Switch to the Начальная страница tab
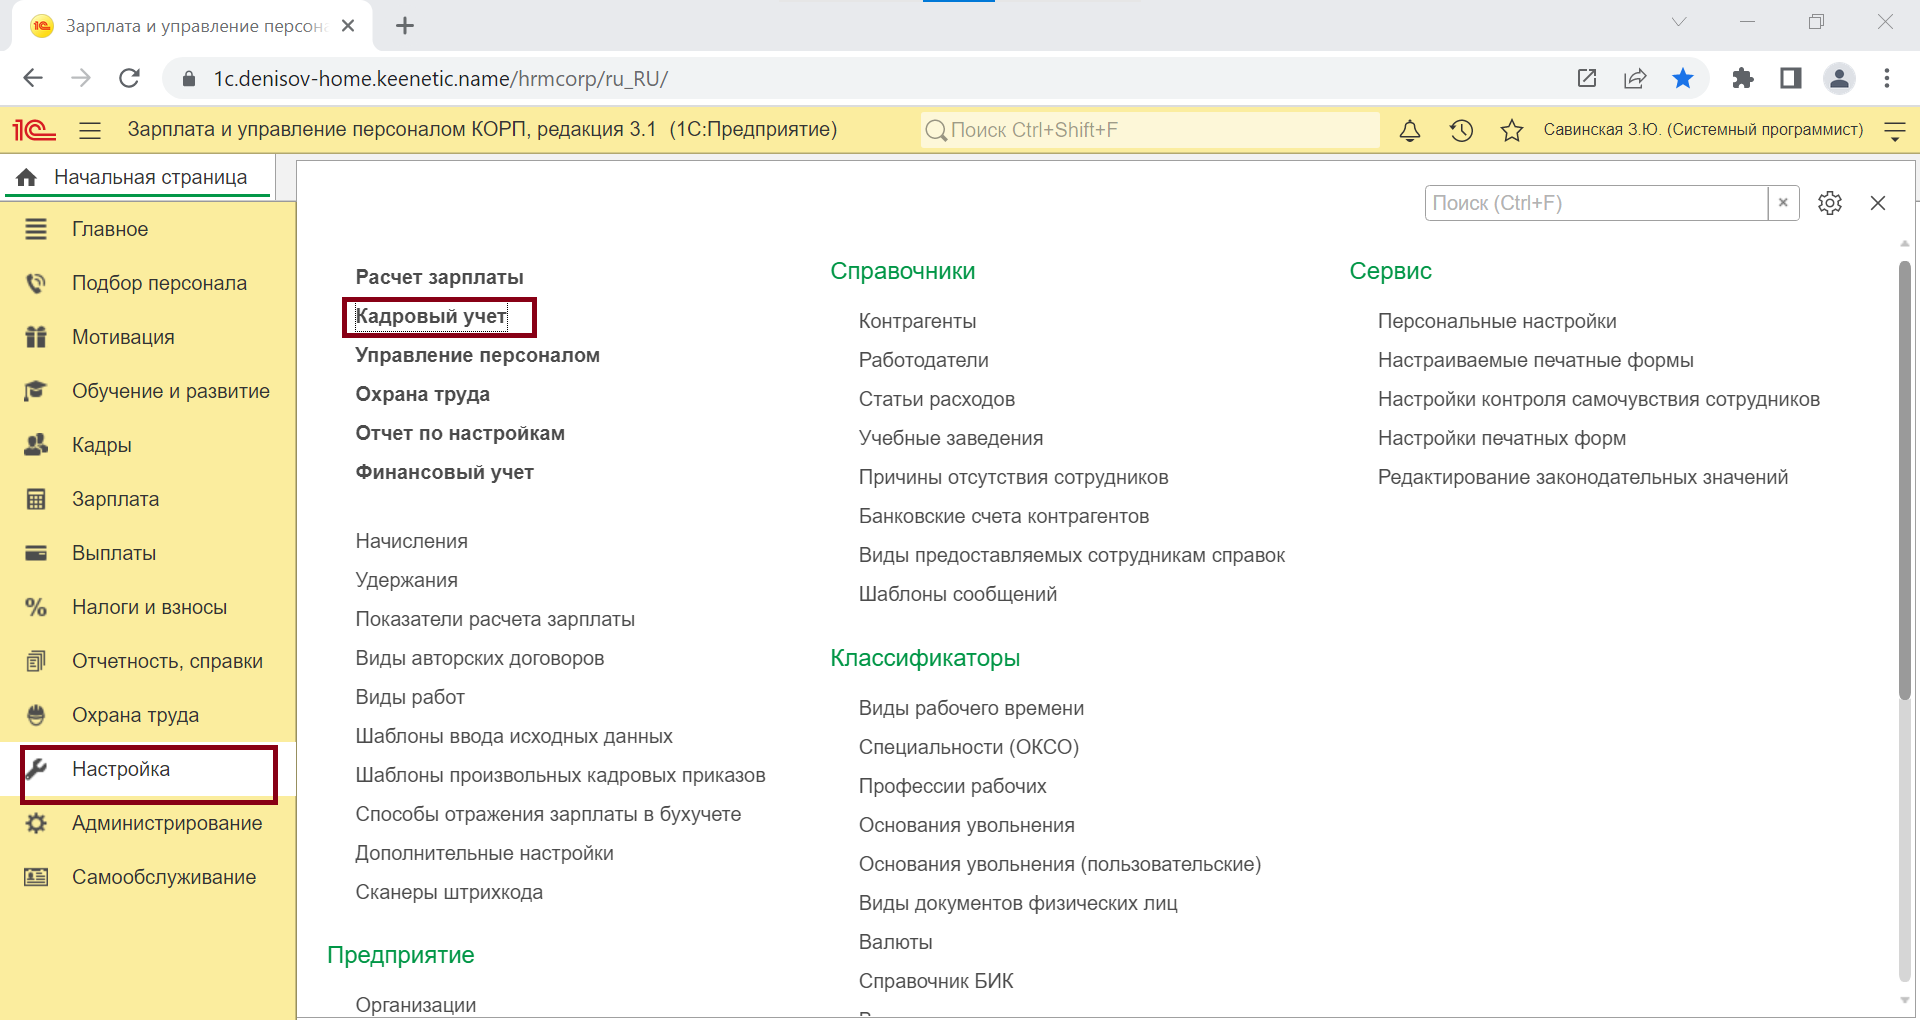Viewport: 1920px width, 1020px height. click(150, 178)
